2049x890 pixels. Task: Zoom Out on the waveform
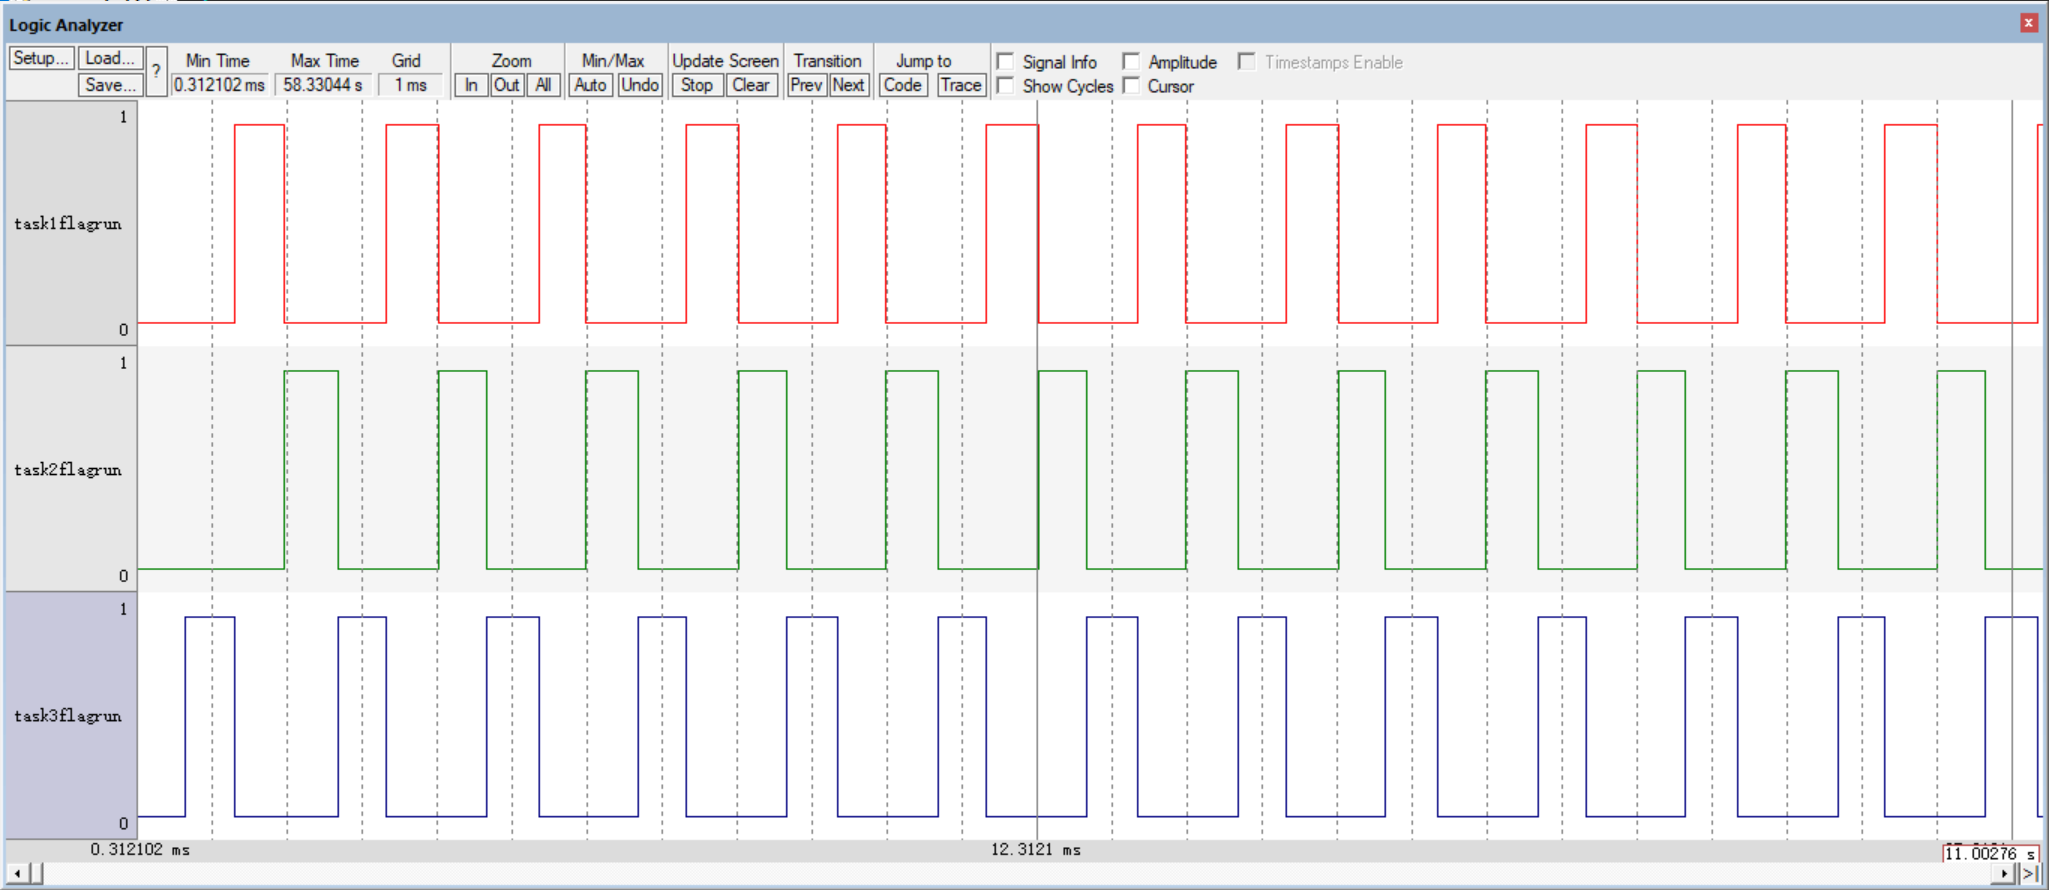coord(507,85)
